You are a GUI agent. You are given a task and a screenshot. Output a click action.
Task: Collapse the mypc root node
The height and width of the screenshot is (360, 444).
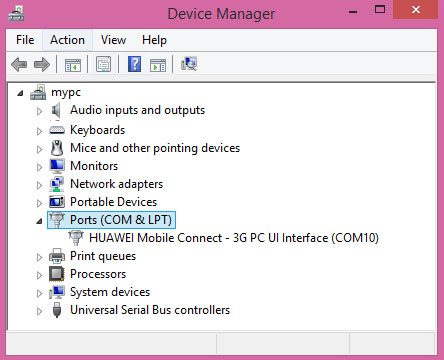pos(20,93)
